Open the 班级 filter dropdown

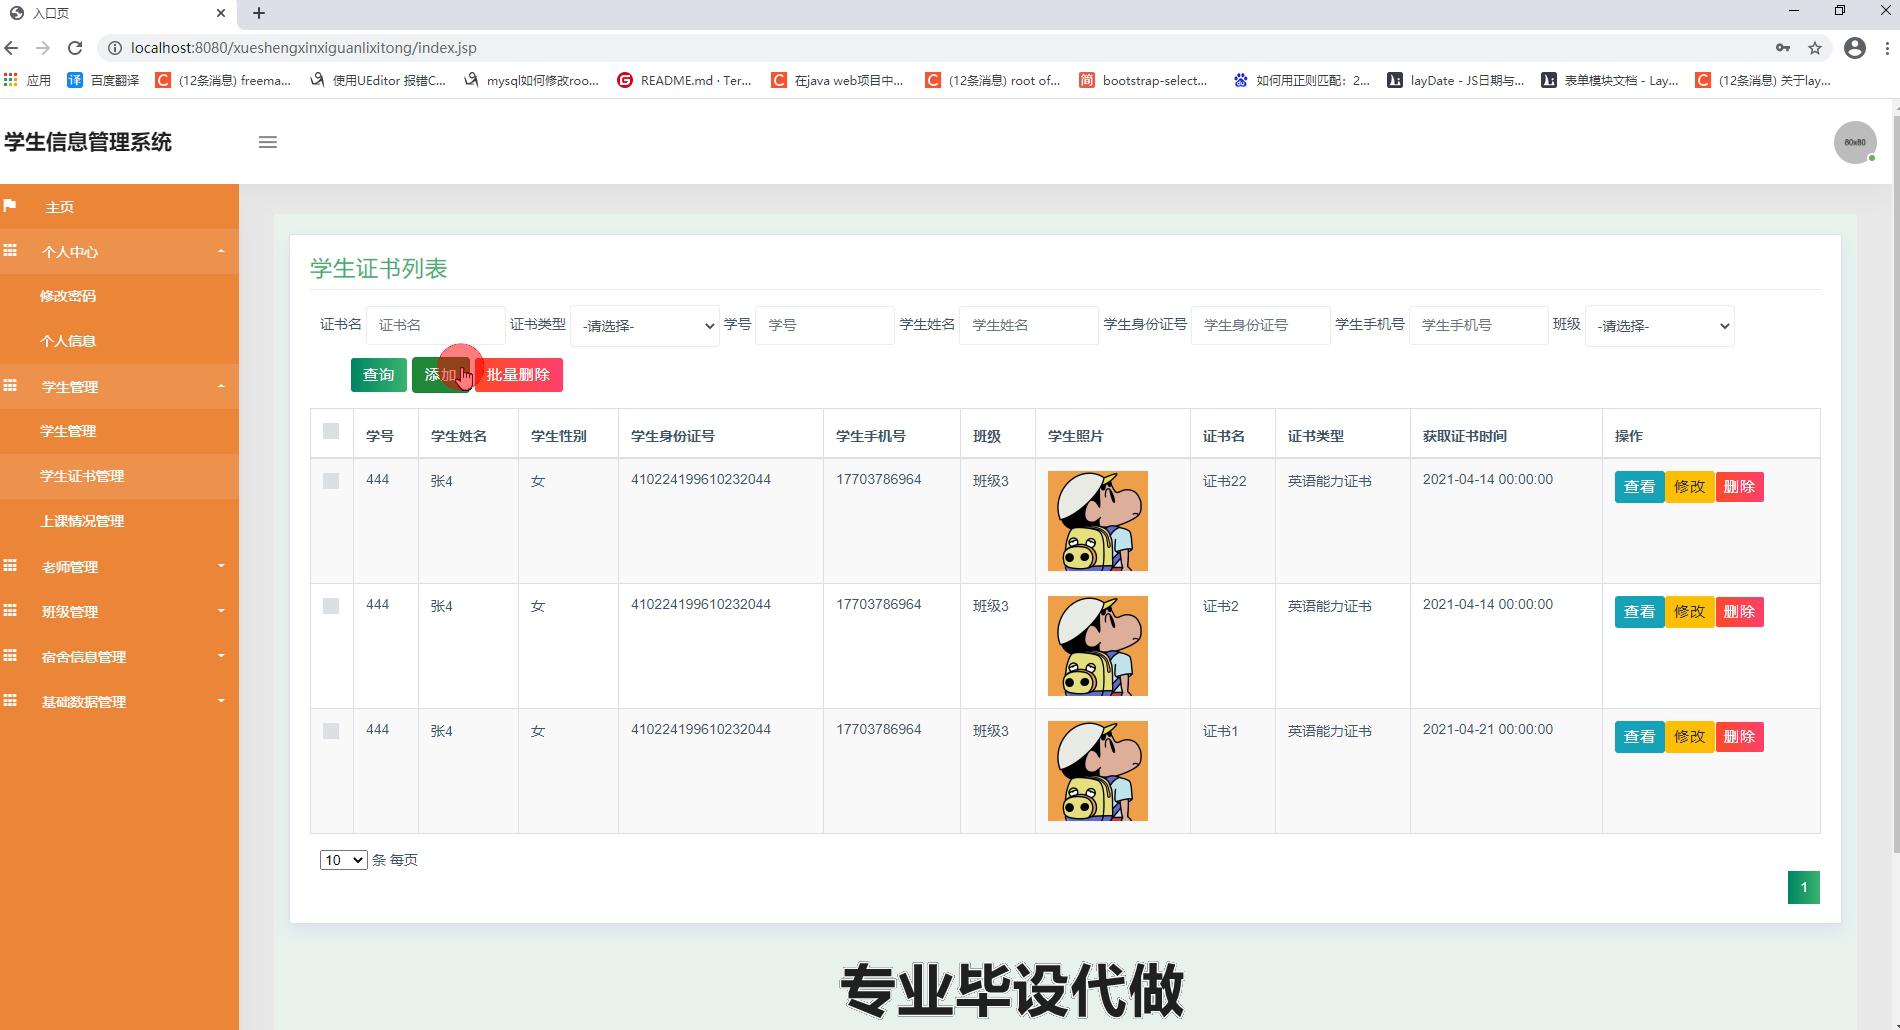(1659, 326)
